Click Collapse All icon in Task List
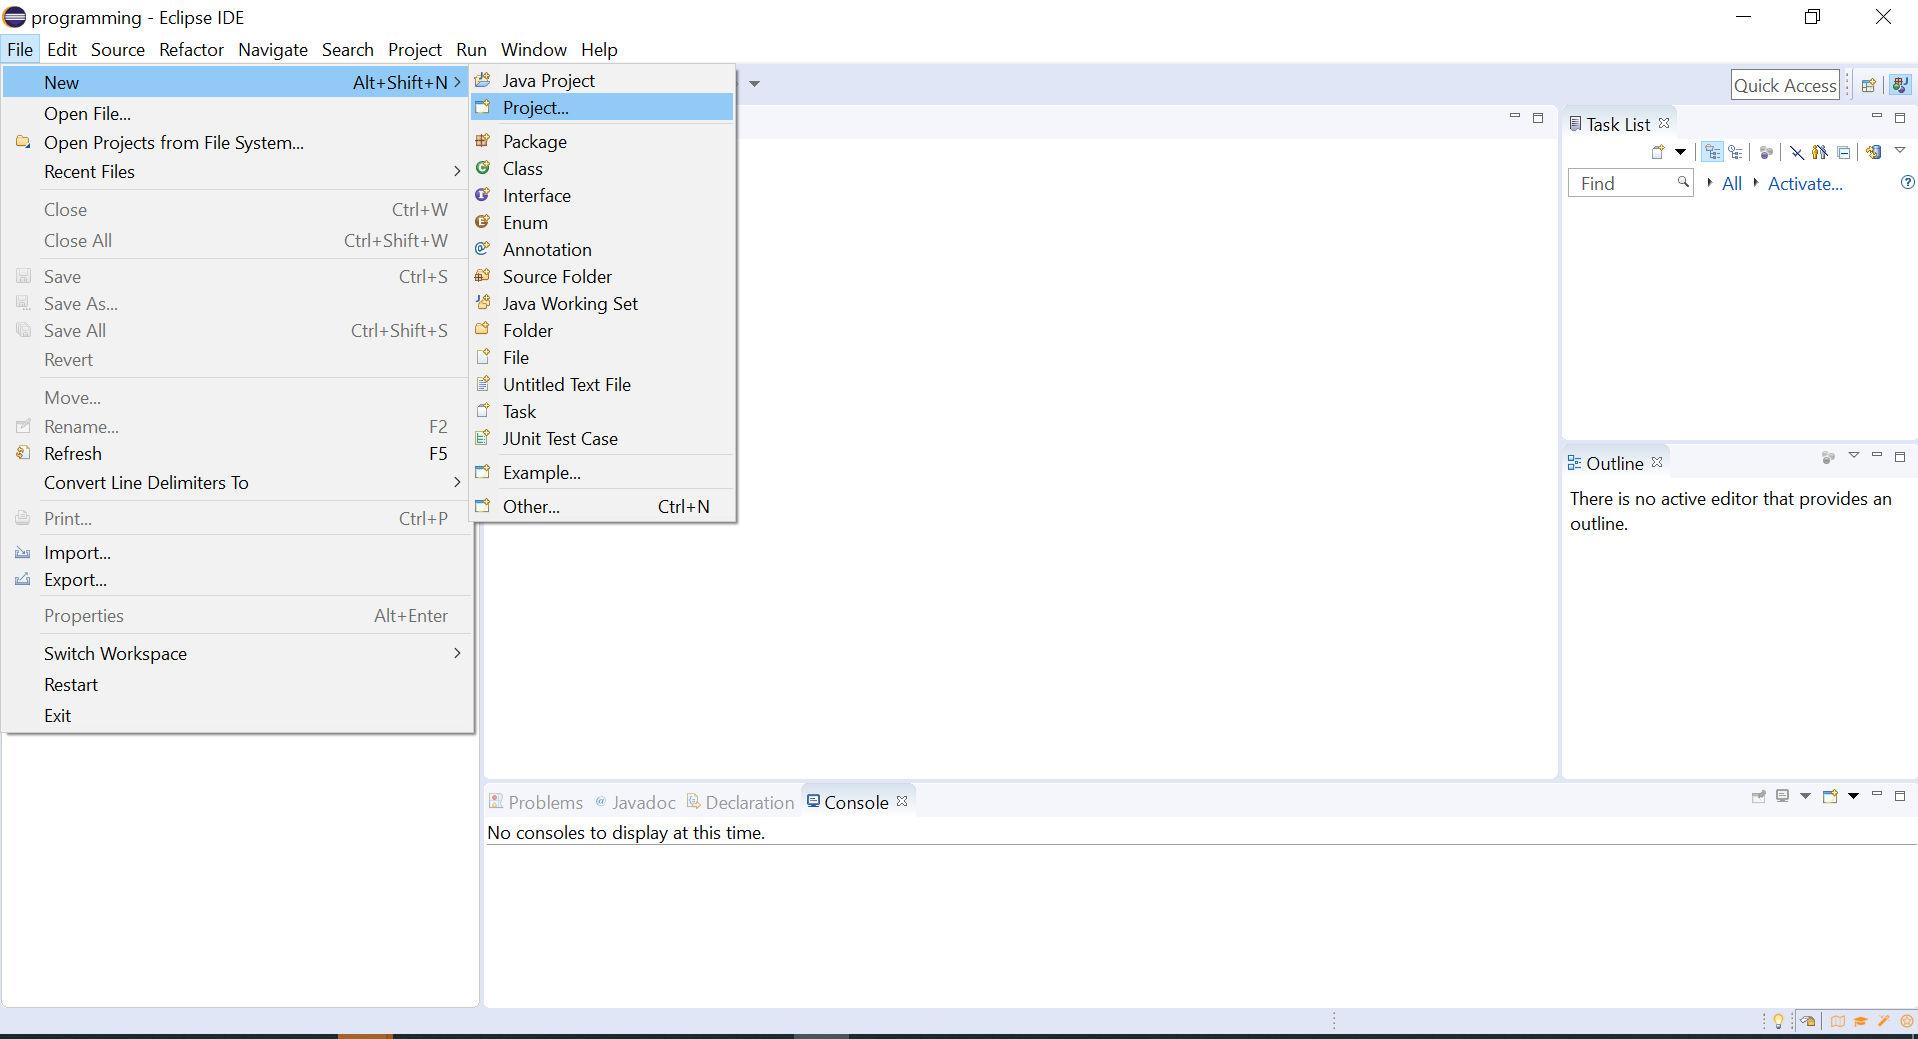Viewport: 1918px width, 1039px height. (1843, 152)
